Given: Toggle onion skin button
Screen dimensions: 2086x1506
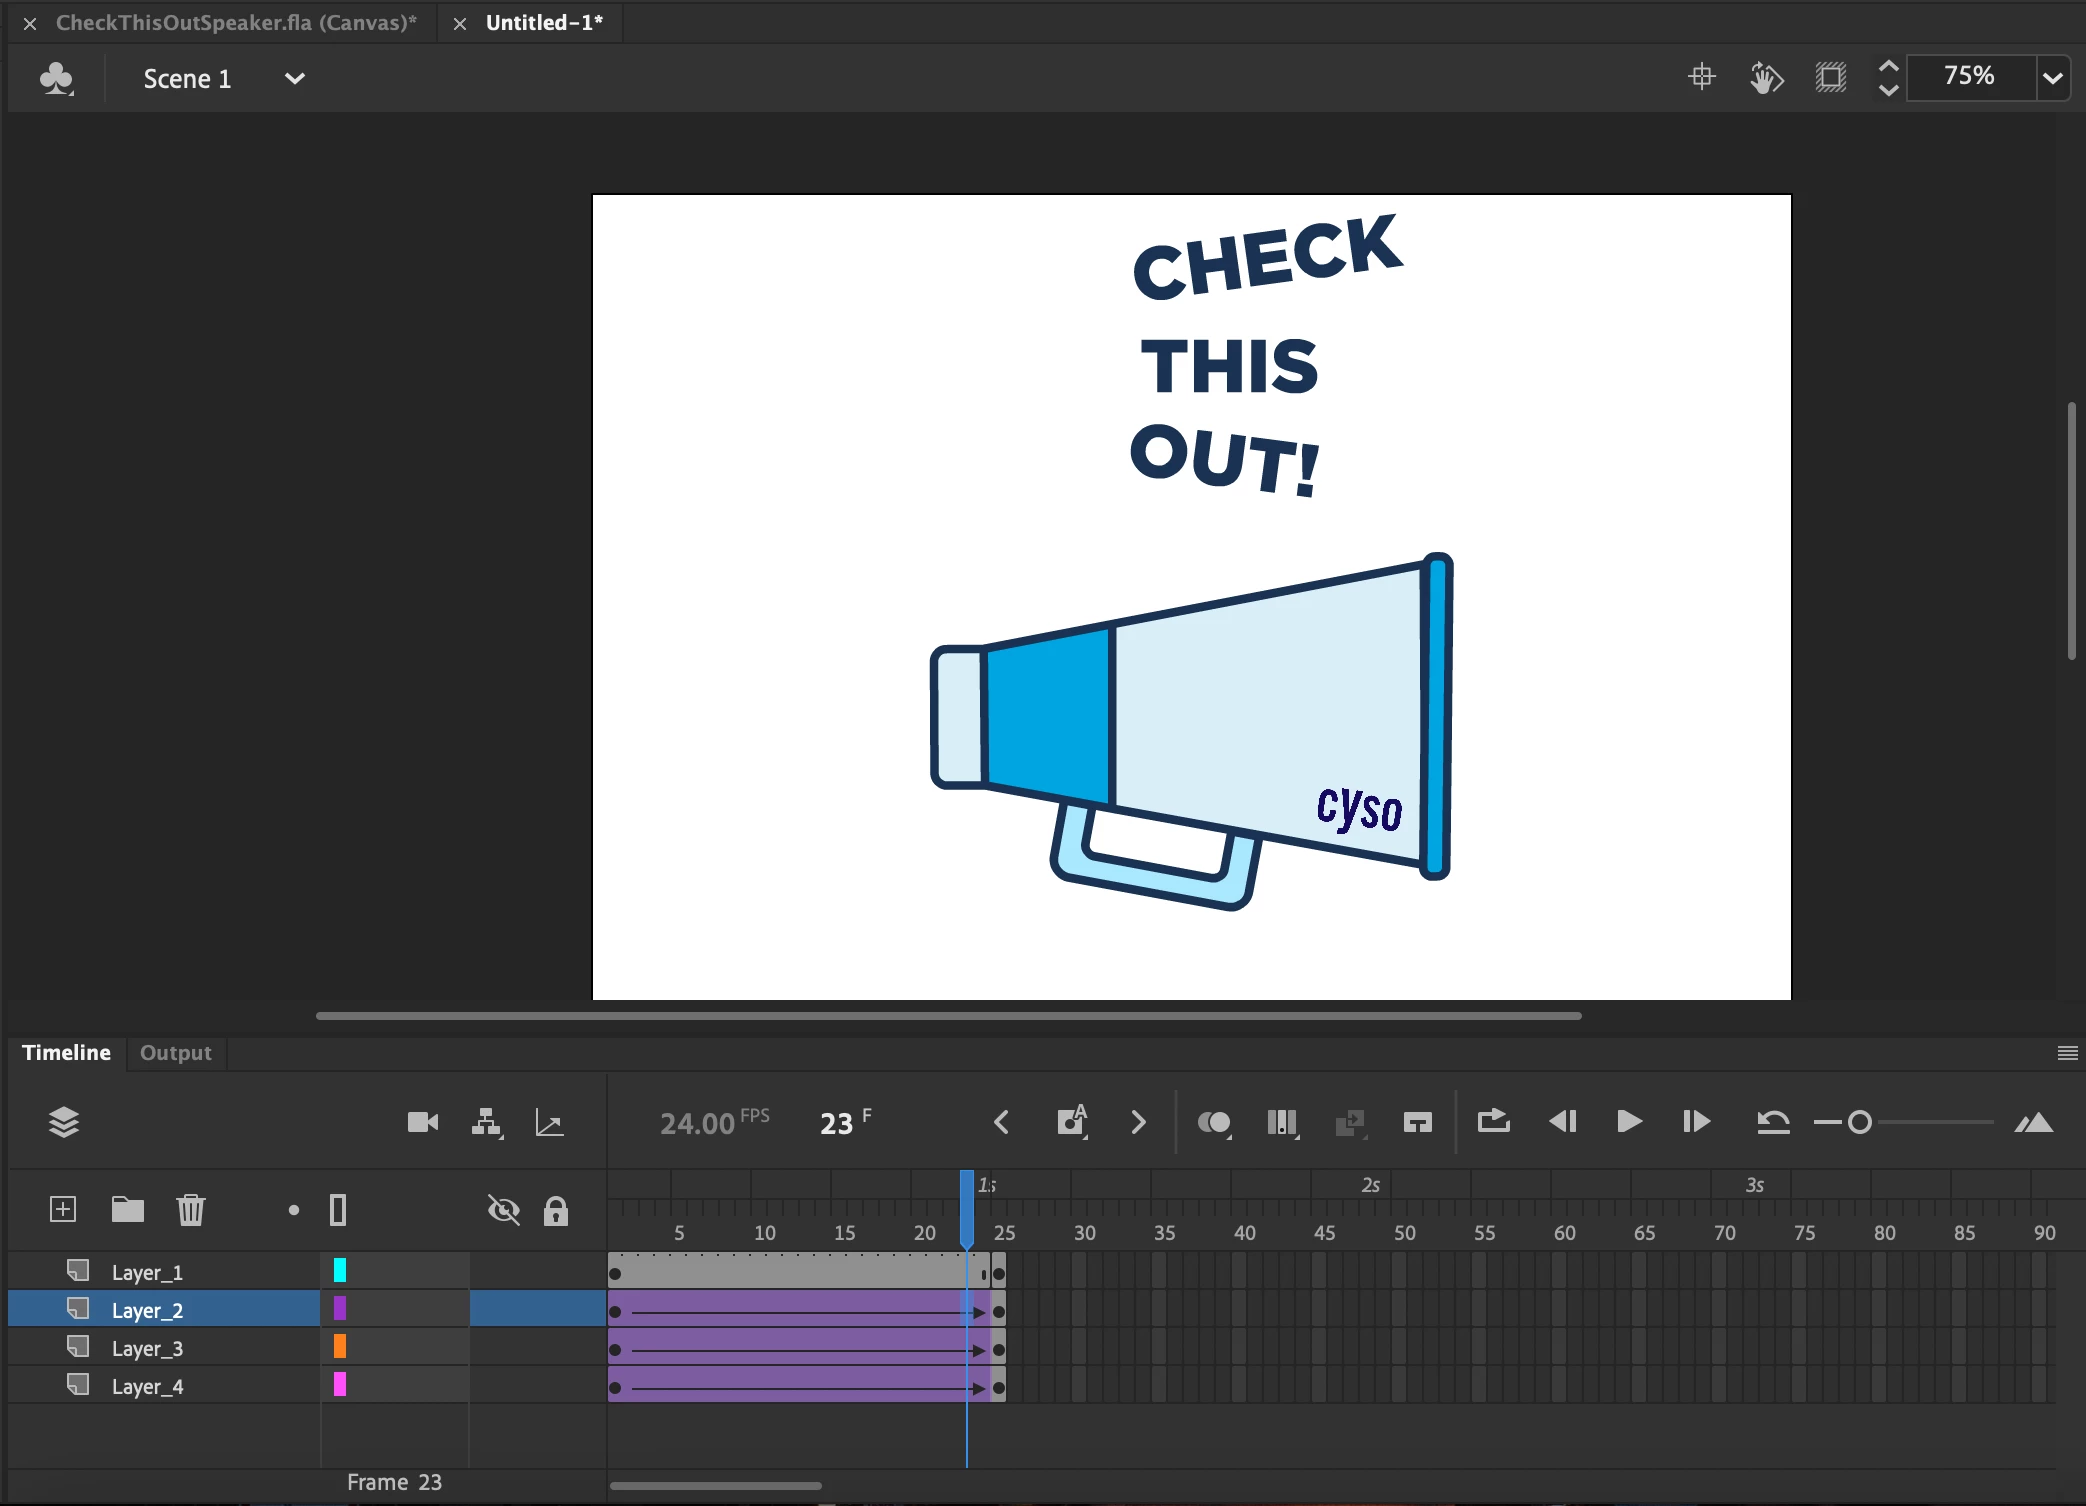Looking at the screenshot, I should [1214, 1122].
